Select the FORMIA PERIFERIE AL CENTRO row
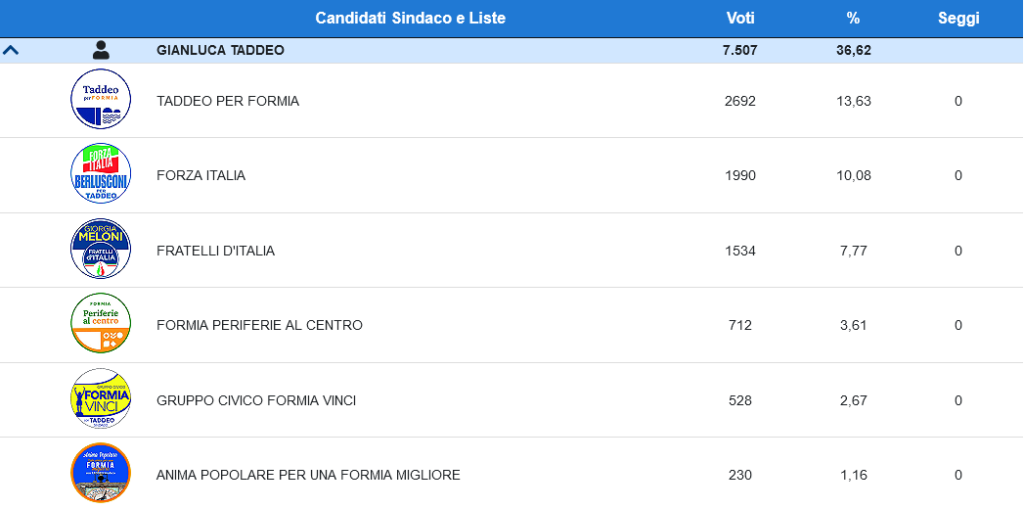Image resolution: width=1024 pixels, height=509 pixels. [260, 325]
